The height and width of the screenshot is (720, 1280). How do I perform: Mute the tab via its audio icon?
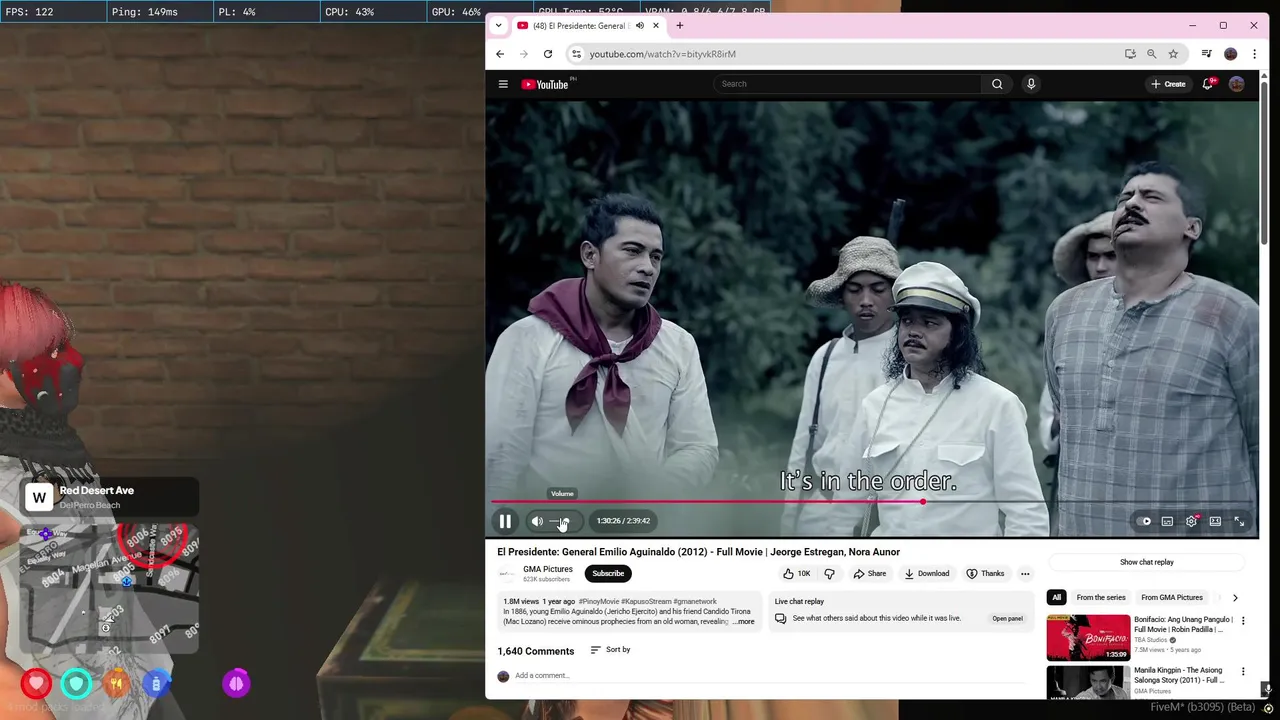click(x=640, y=26)
